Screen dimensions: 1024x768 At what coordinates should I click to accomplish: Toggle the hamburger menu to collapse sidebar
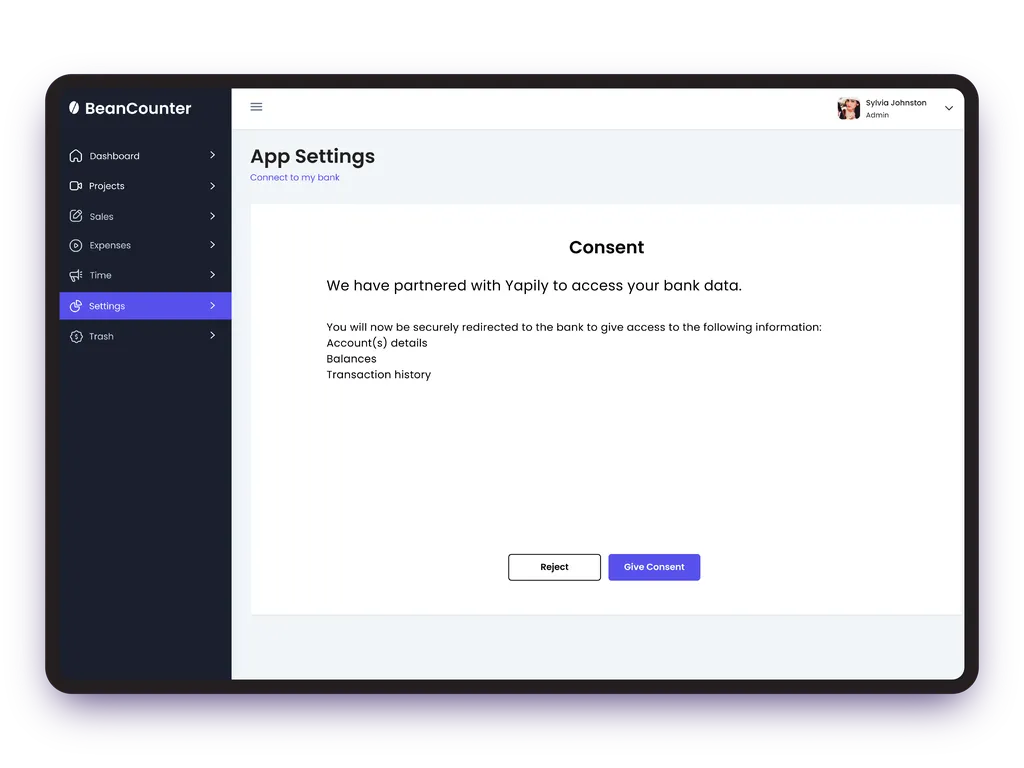tap(256, 107)
